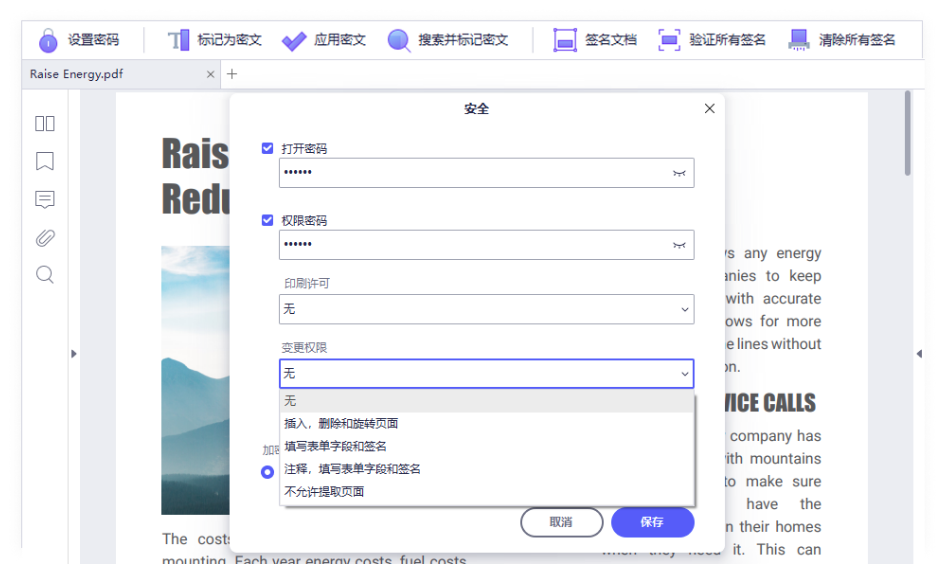Choose 不允许提取页面 option
Viewport: 939px width, 578px height.
[324, 491]
